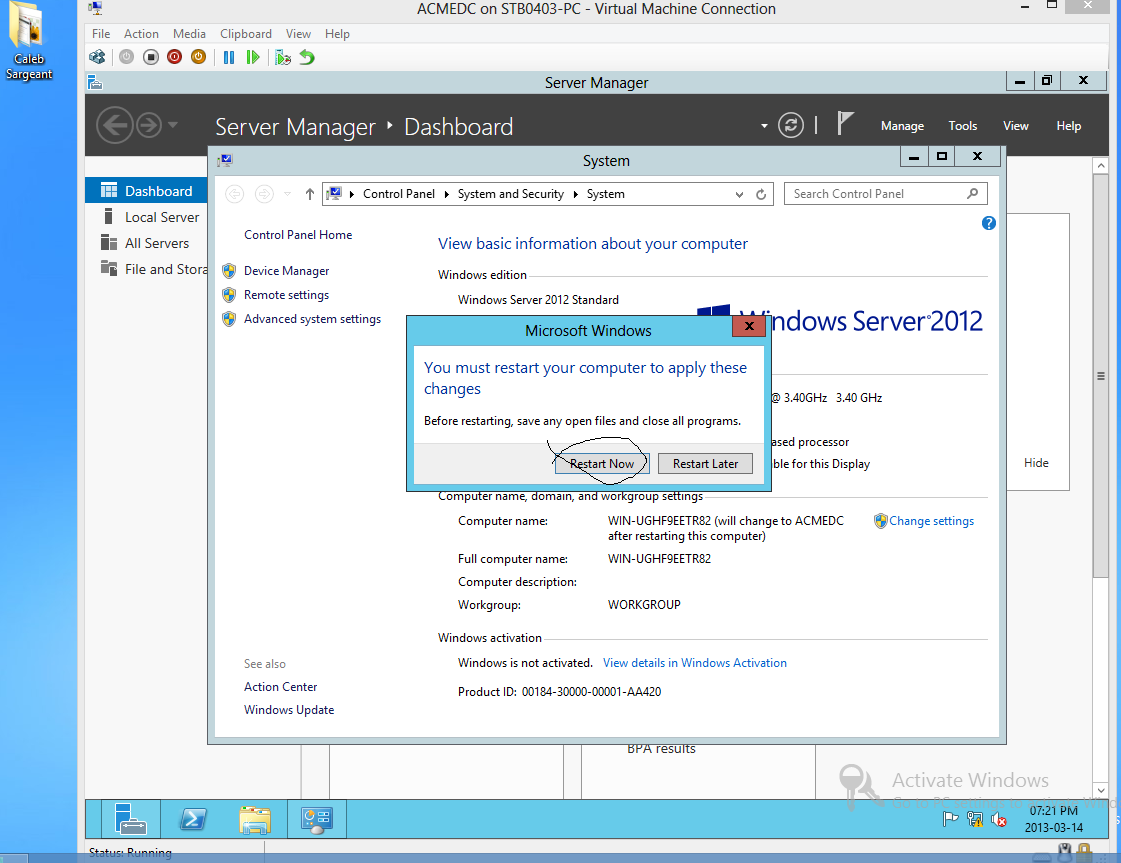Expand the navigation history dropdown arrow
This screenshot has height=863, width=1121.
172,125
